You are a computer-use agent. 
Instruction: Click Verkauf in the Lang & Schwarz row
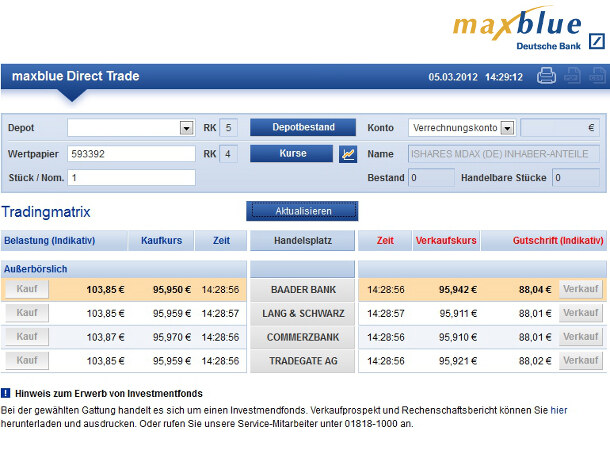coord(580,313)
